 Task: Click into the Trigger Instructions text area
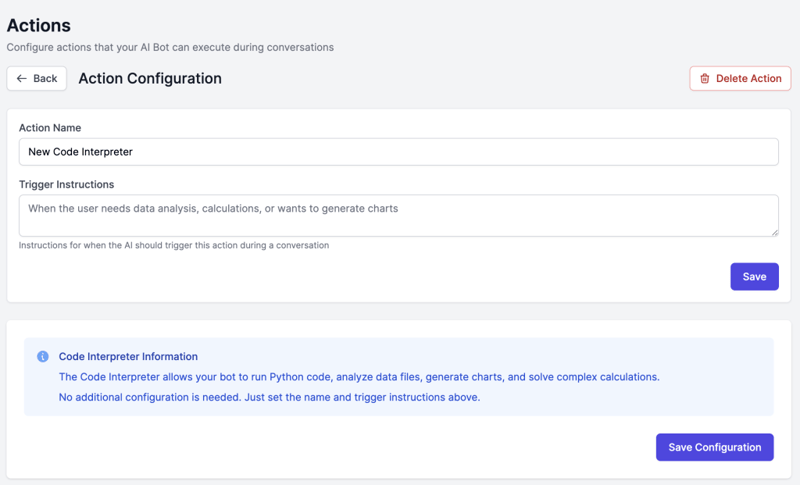[398, 215]
